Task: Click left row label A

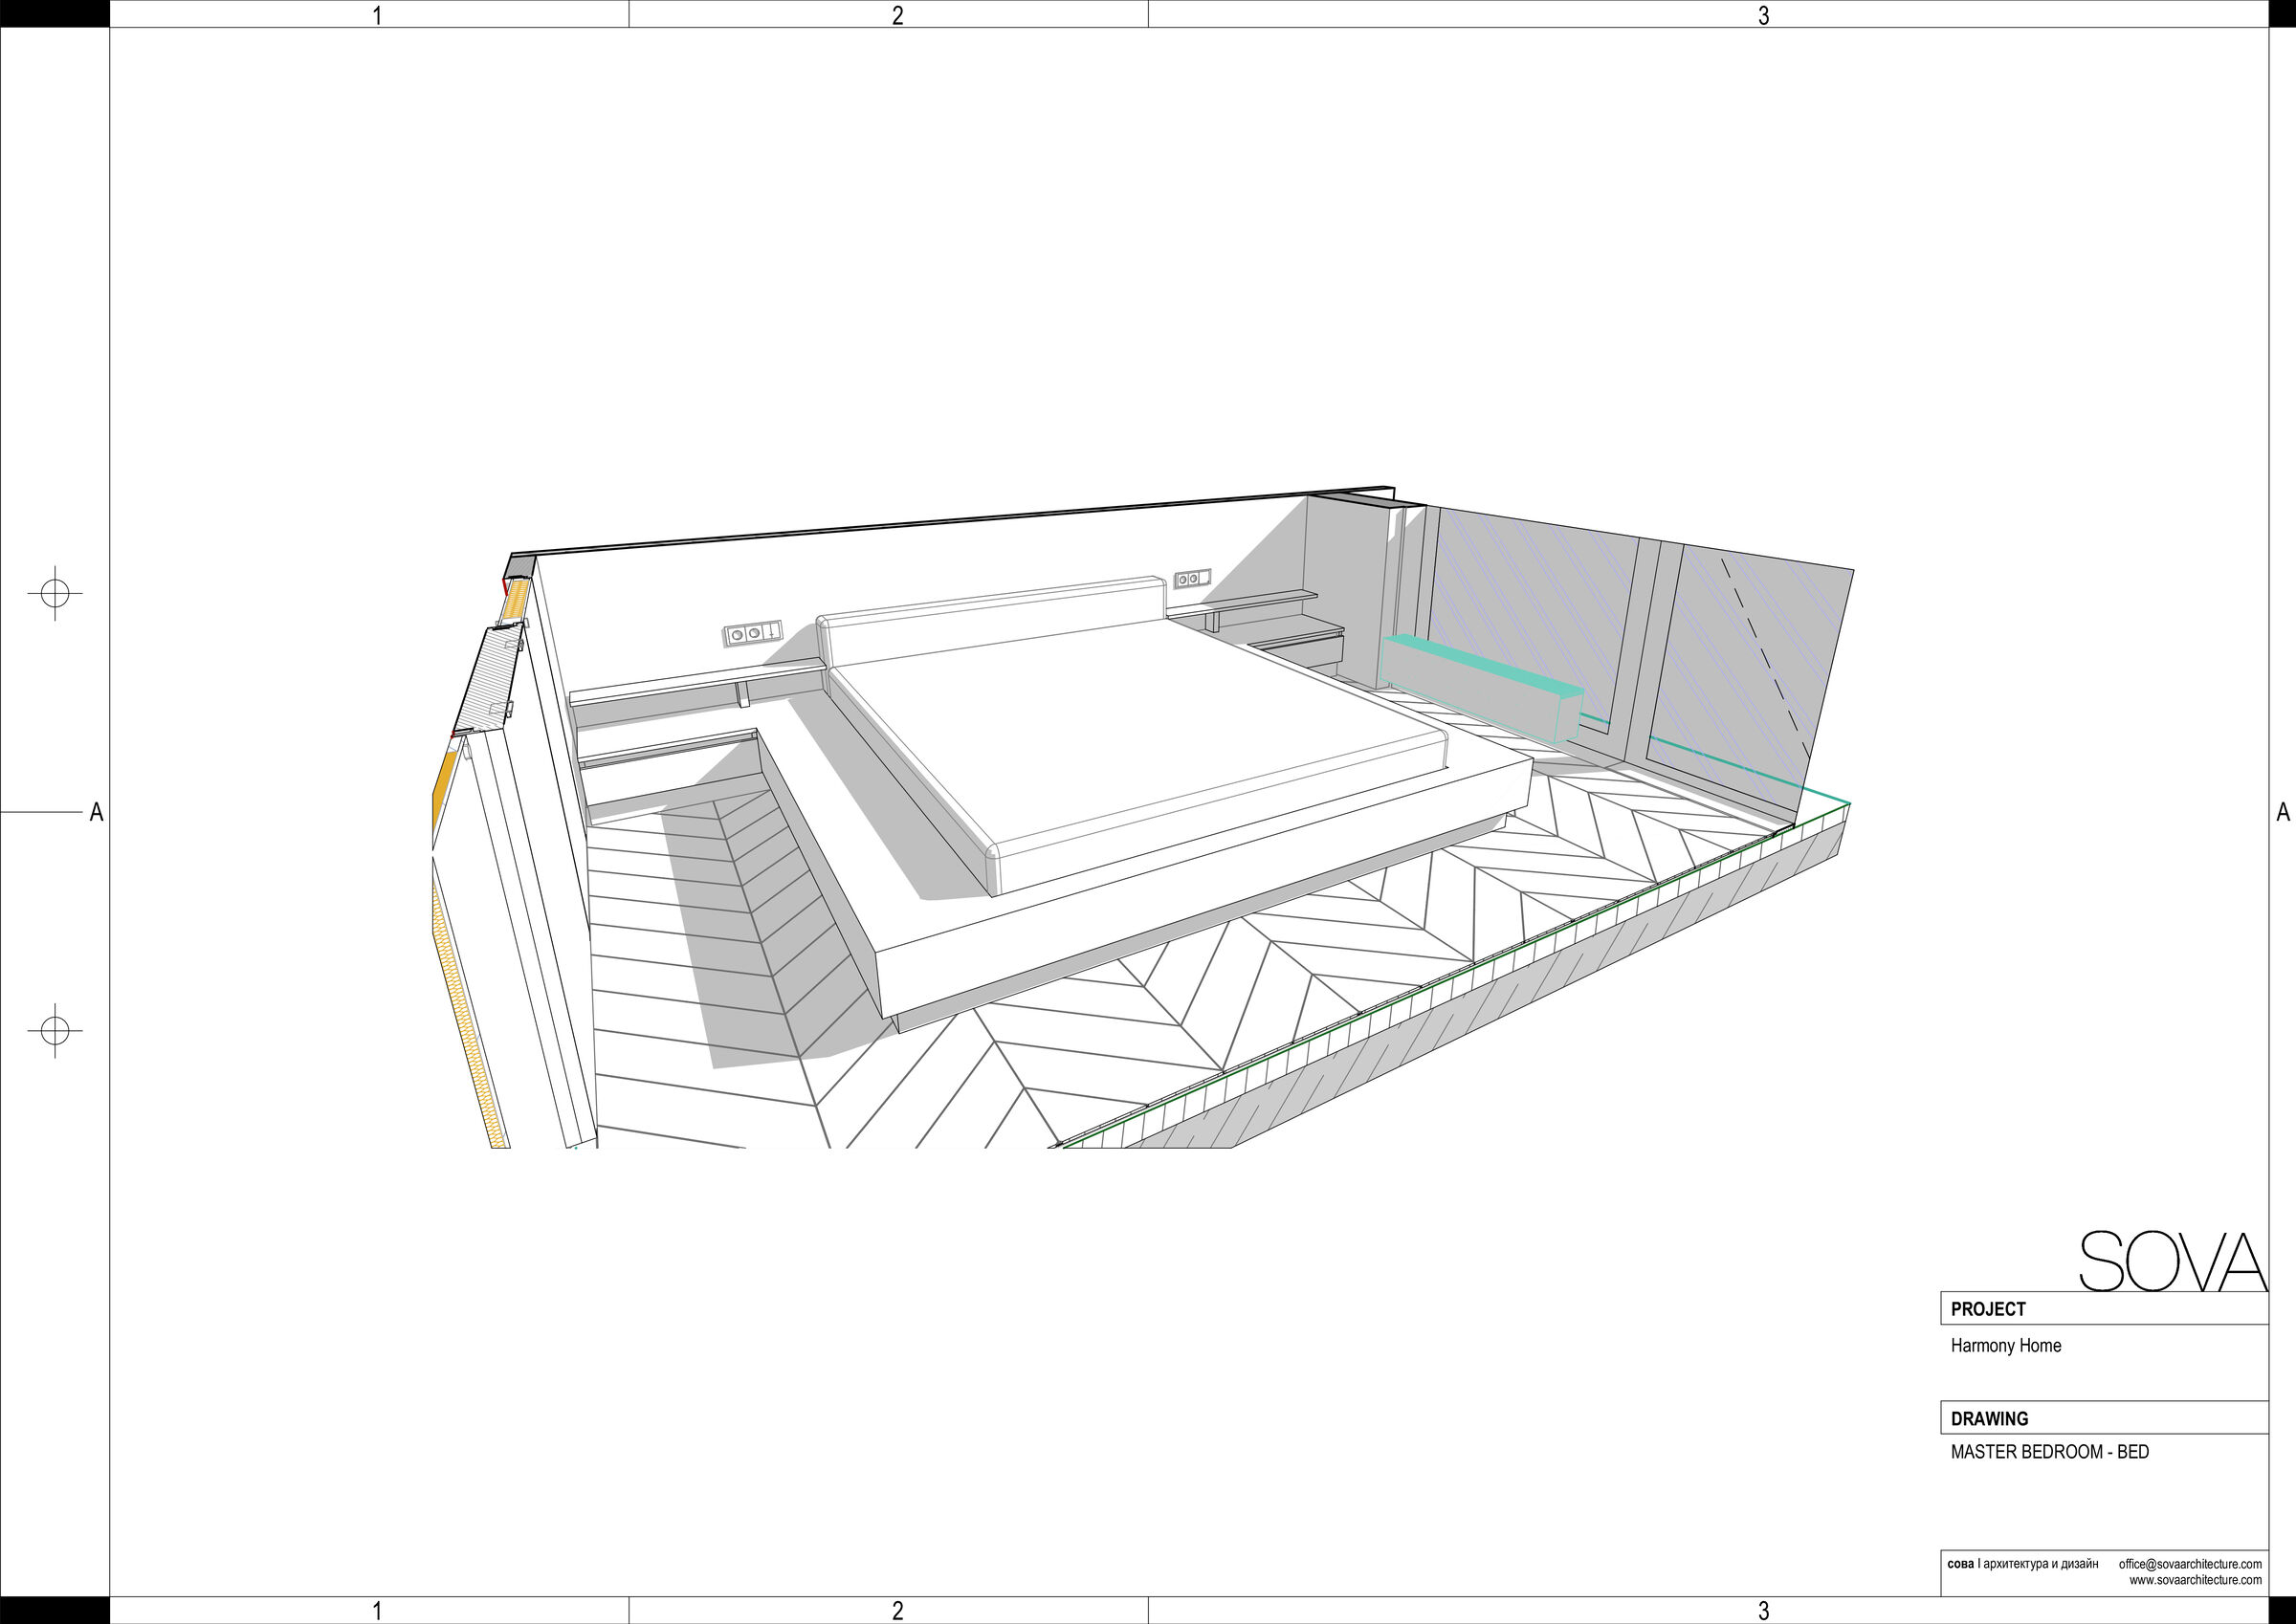Action: 96,812
